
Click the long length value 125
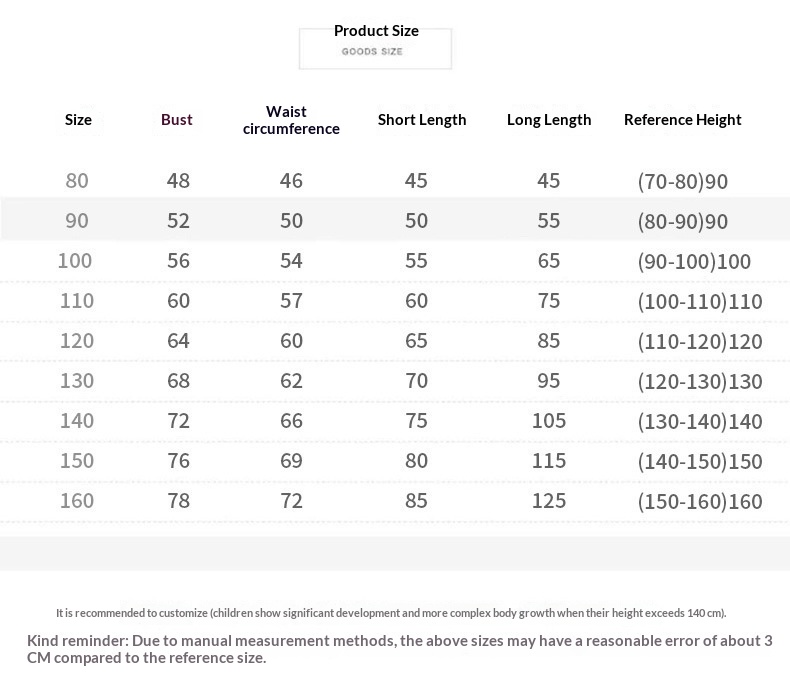(549, 501)
